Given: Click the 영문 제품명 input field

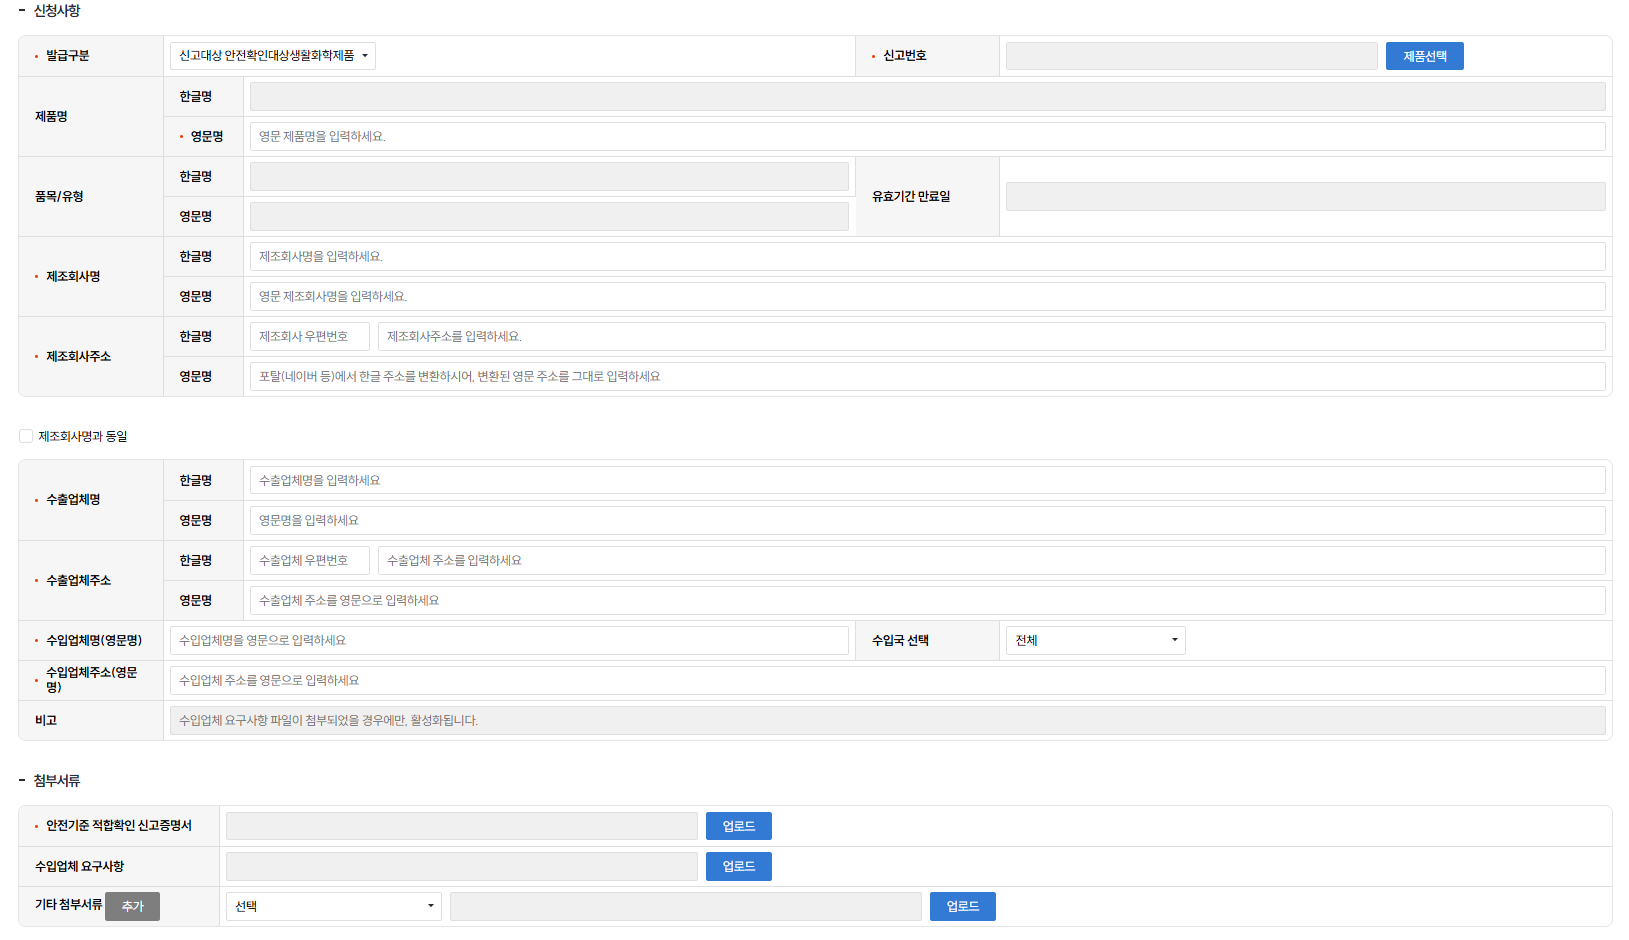Looking at the screenshot, I should [x=927, y=136].
